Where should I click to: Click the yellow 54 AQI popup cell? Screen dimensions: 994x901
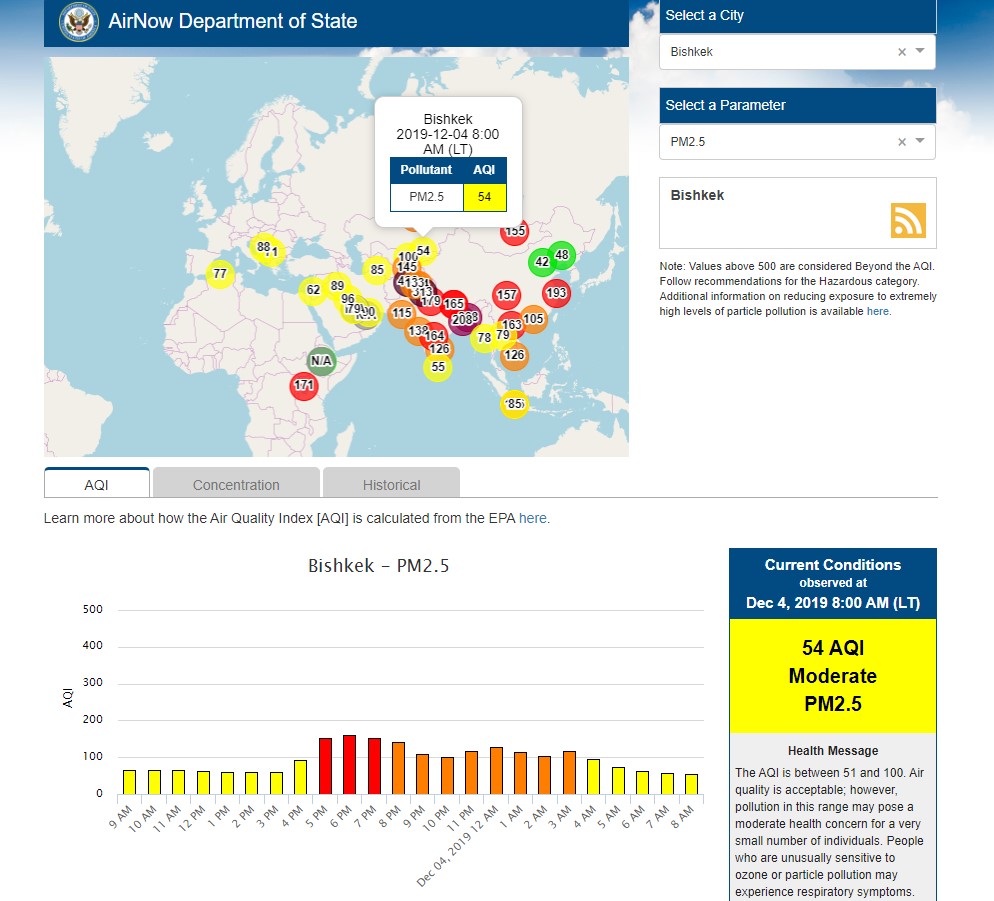click(485, 197)
